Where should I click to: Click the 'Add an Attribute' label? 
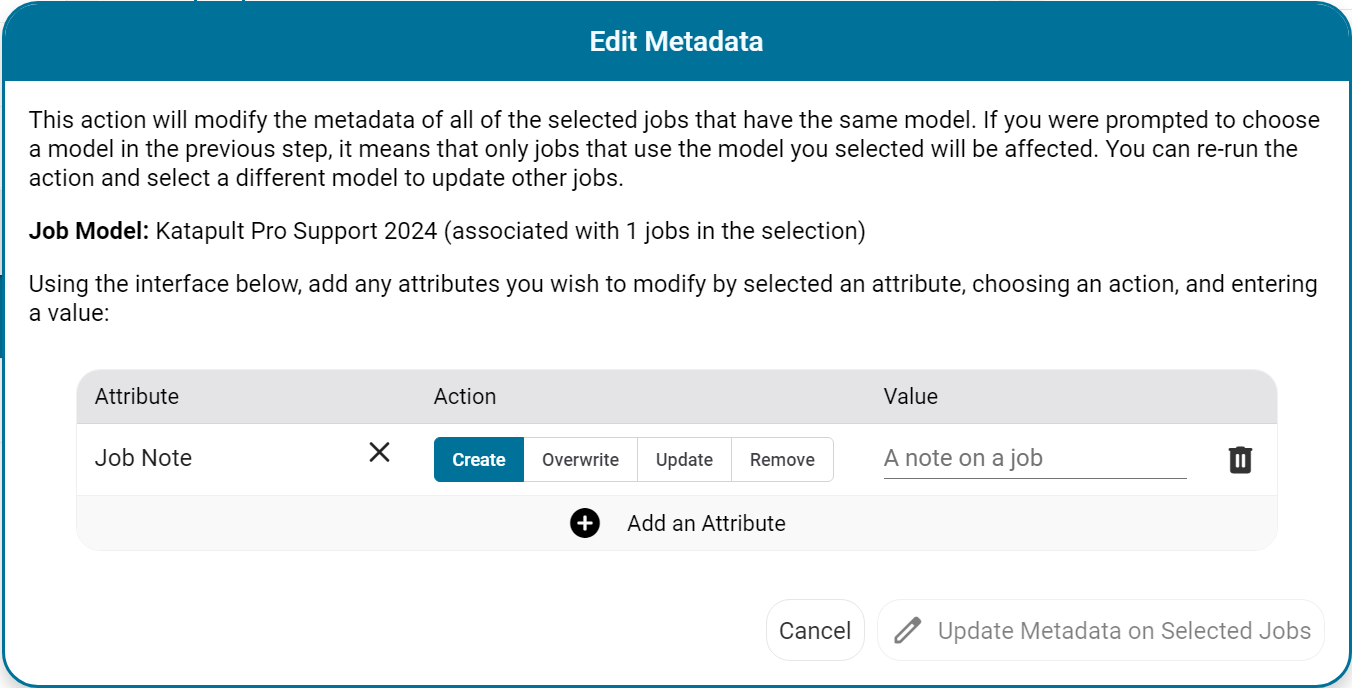pos(706,523)
